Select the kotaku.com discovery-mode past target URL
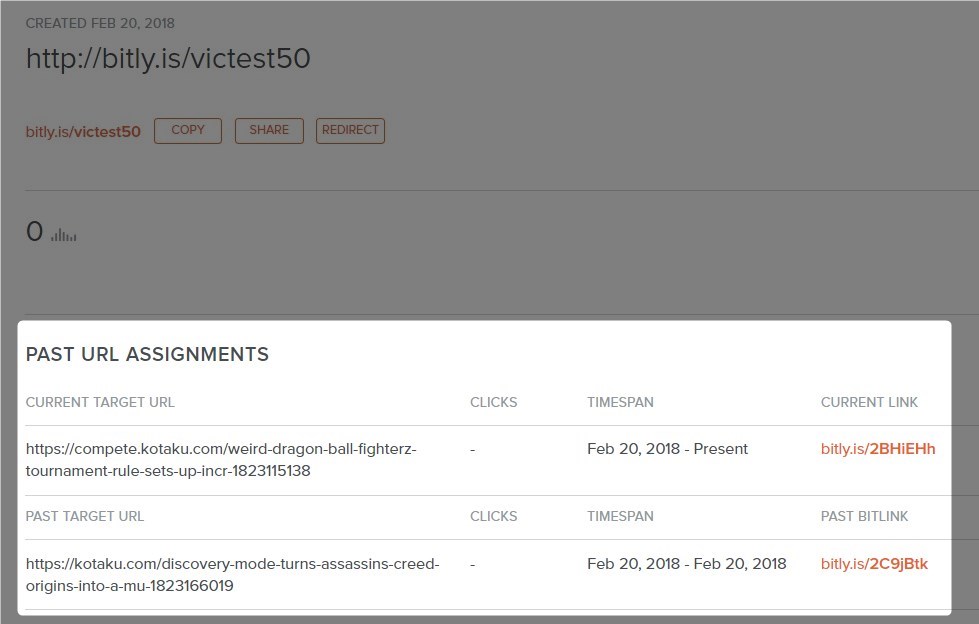The height and width of the screenshot is (624, 979). click(232, 575)
